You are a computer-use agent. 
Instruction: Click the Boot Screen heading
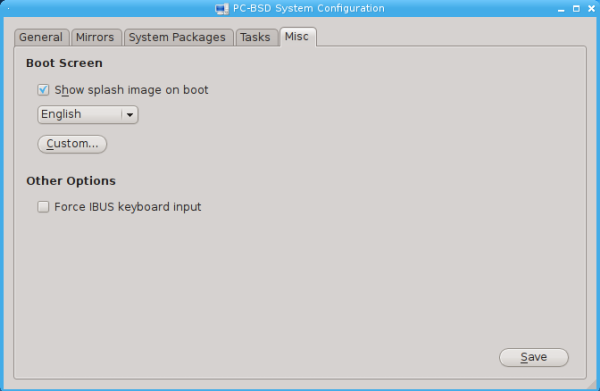(x=64, y=63)
